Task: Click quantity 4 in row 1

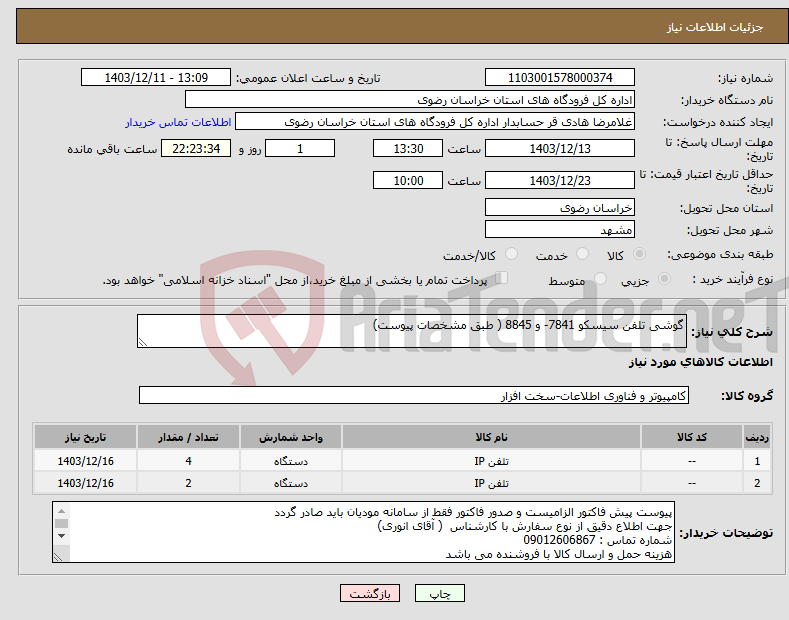Action: (188, 461)
